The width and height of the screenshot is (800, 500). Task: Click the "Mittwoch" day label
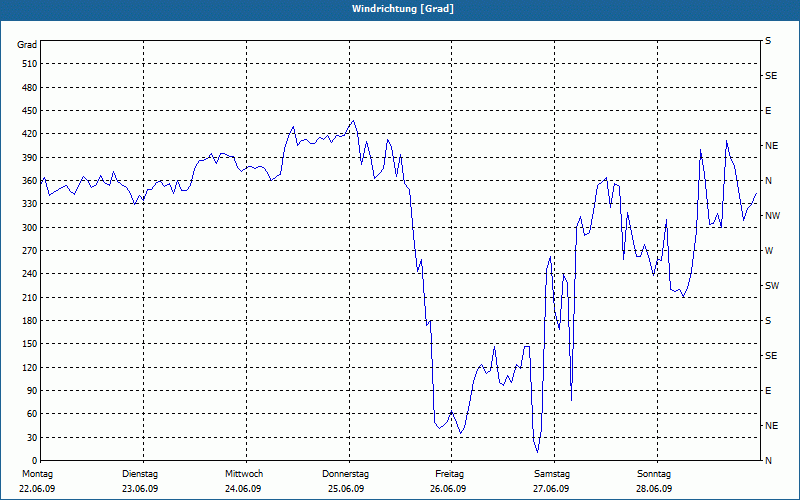[x=244, y=474]
